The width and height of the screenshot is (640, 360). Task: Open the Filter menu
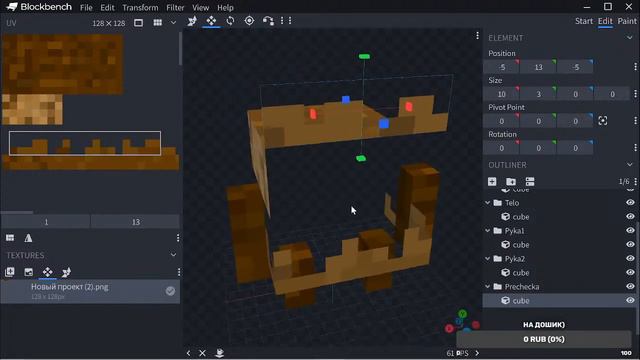(x=175, y=7)
